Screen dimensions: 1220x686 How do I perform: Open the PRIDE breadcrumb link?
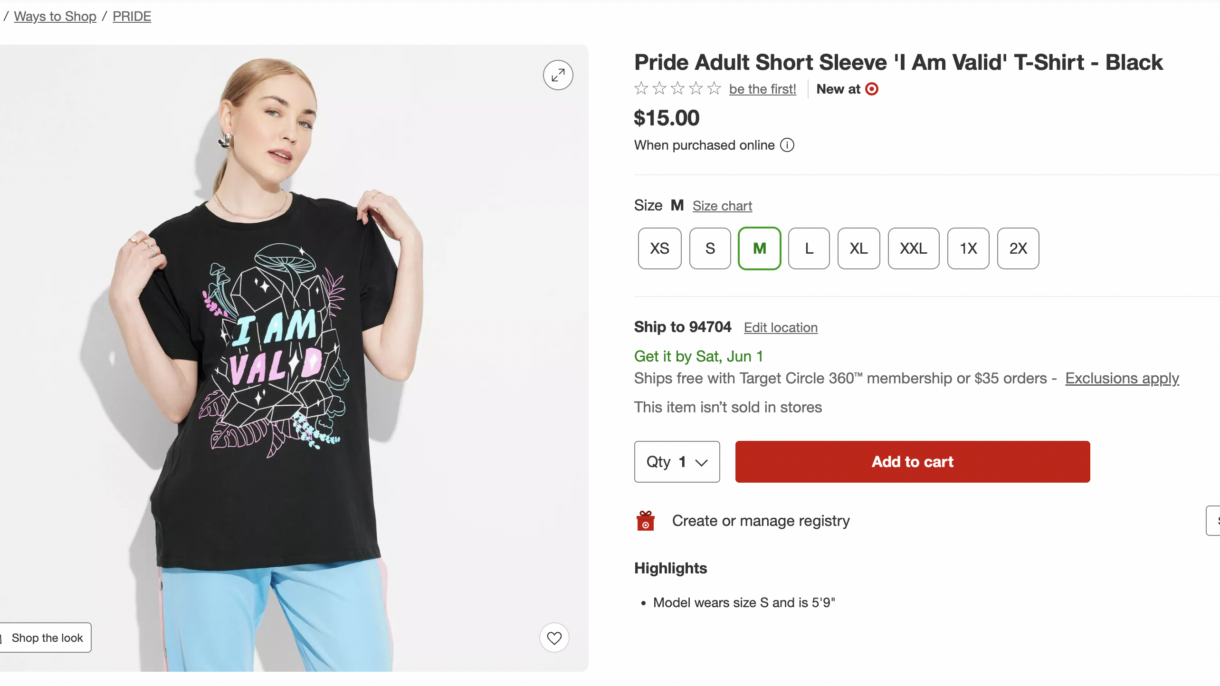click(x=132, y=17)
